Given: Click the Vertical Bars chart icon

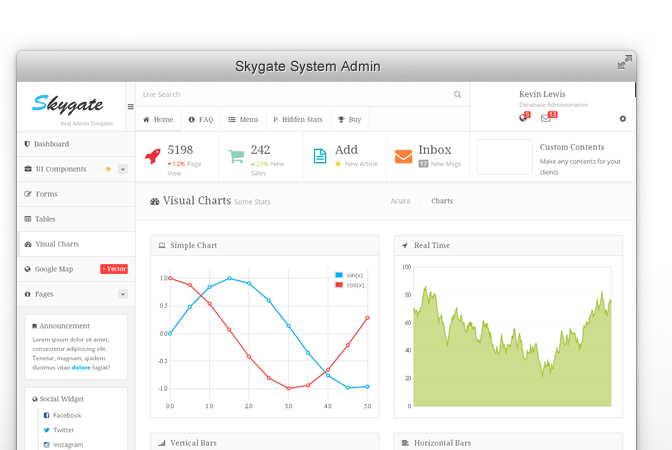Looking at the screenshot, I should coord(162,443).
